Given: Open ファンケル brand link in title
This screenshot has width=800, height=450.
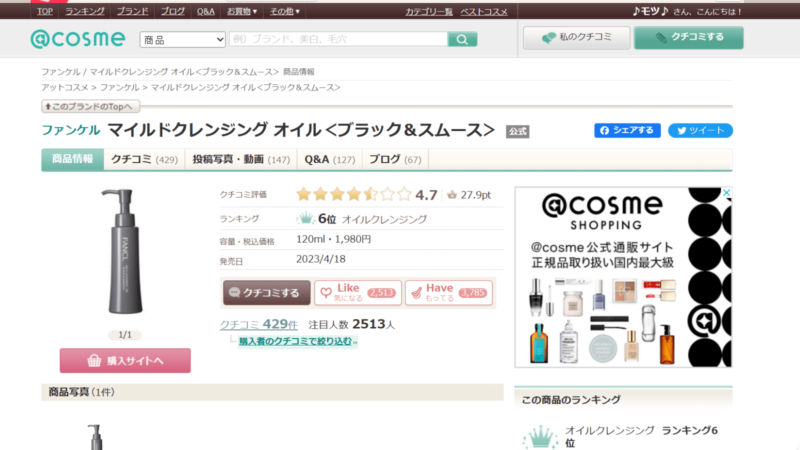Looking at the screenshot, I should (x=70, y=130).
